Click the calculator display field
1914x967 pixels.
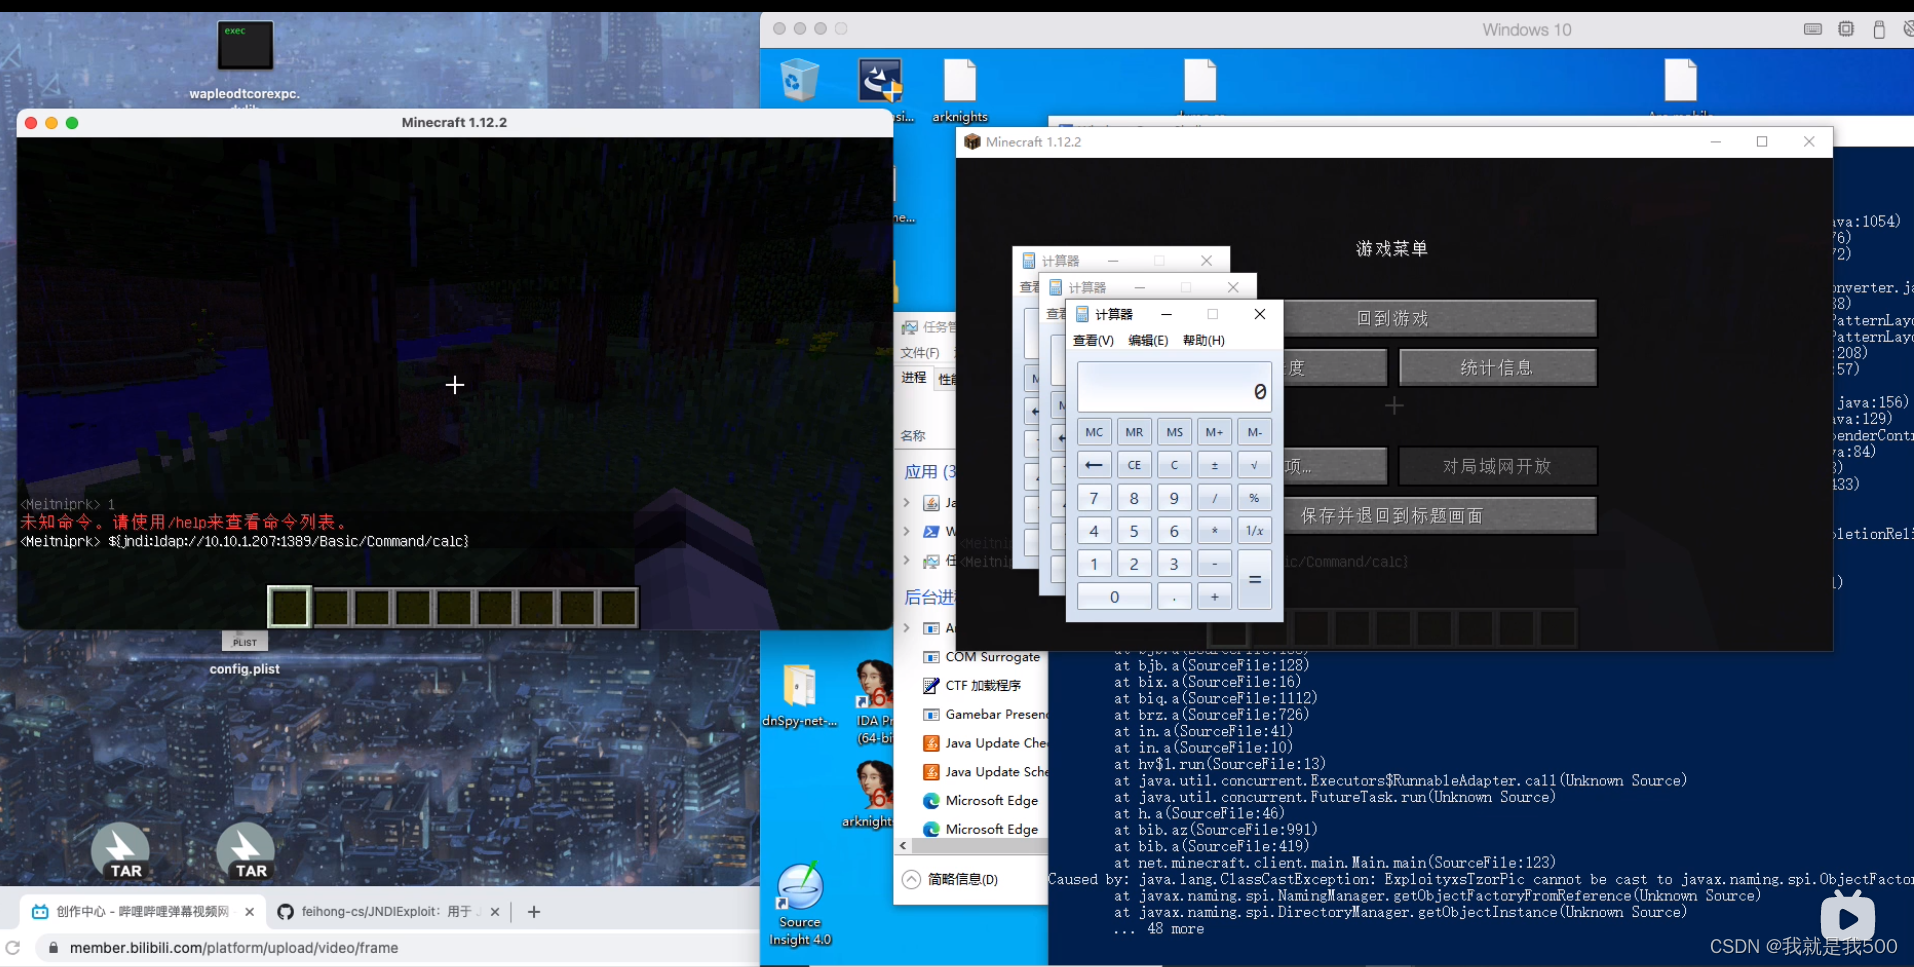tap(1174, 387)
